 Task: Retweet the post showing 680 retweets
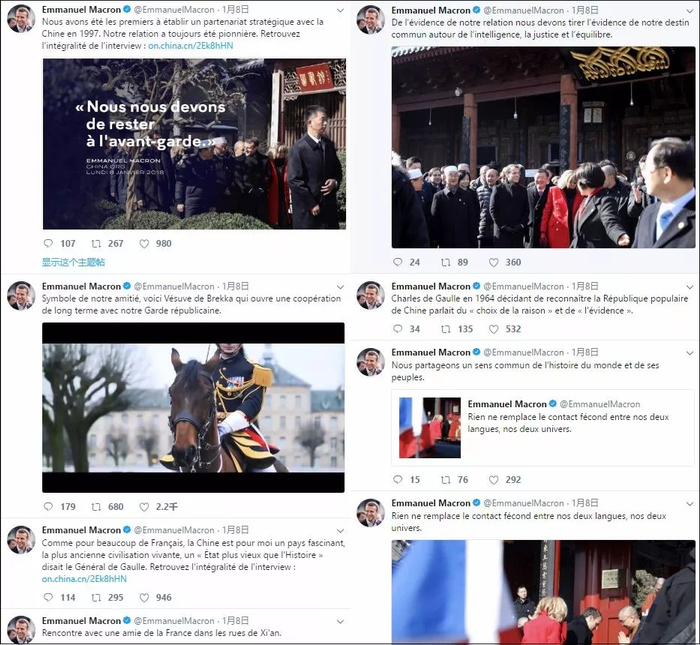tap(96, 507)
